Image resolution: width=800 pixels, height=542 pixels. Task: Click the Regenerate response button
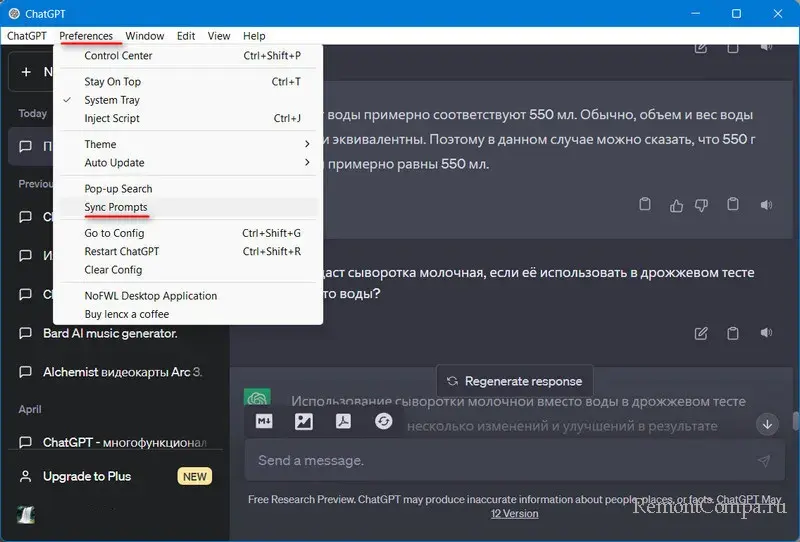click(x=514, y=381)
